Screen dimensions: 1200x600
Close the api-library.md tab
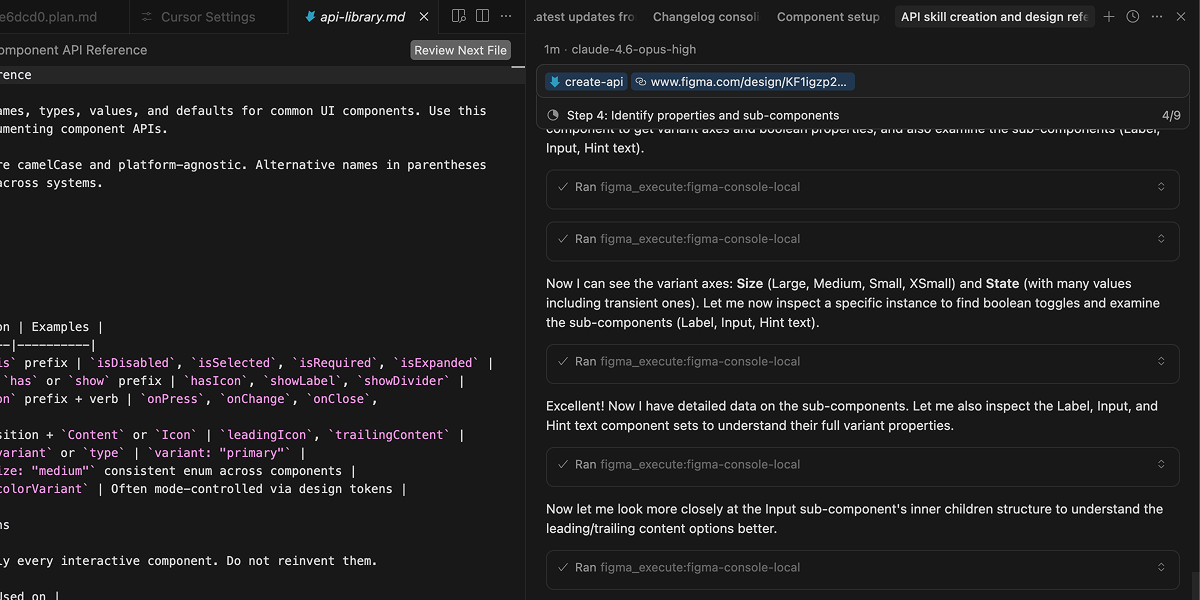coord(424,17)
